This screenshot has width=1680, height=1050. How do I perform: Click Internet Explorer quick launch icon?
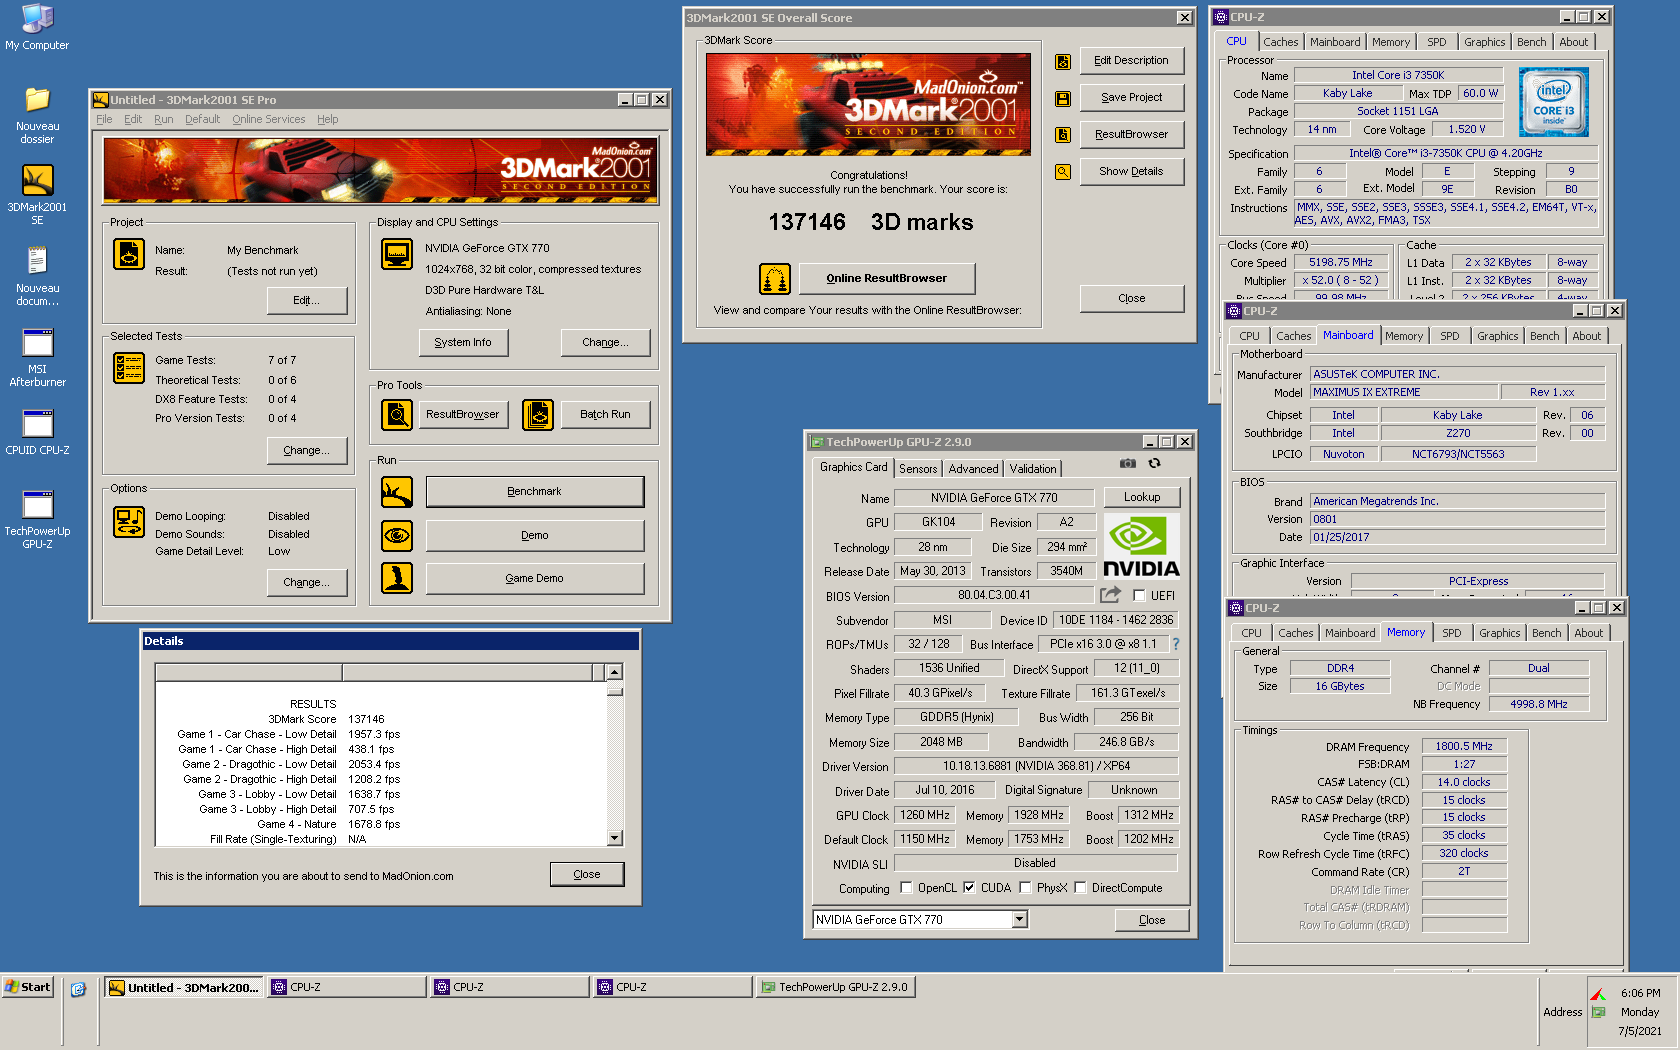[78, 989]
